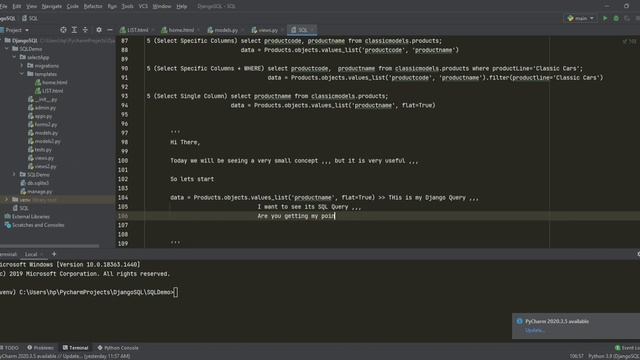This screenshot has width=640, height=360.
Task: Click the Project panel horizontal scrollbar
Action: pyautogui.click(x=49, y=246)
